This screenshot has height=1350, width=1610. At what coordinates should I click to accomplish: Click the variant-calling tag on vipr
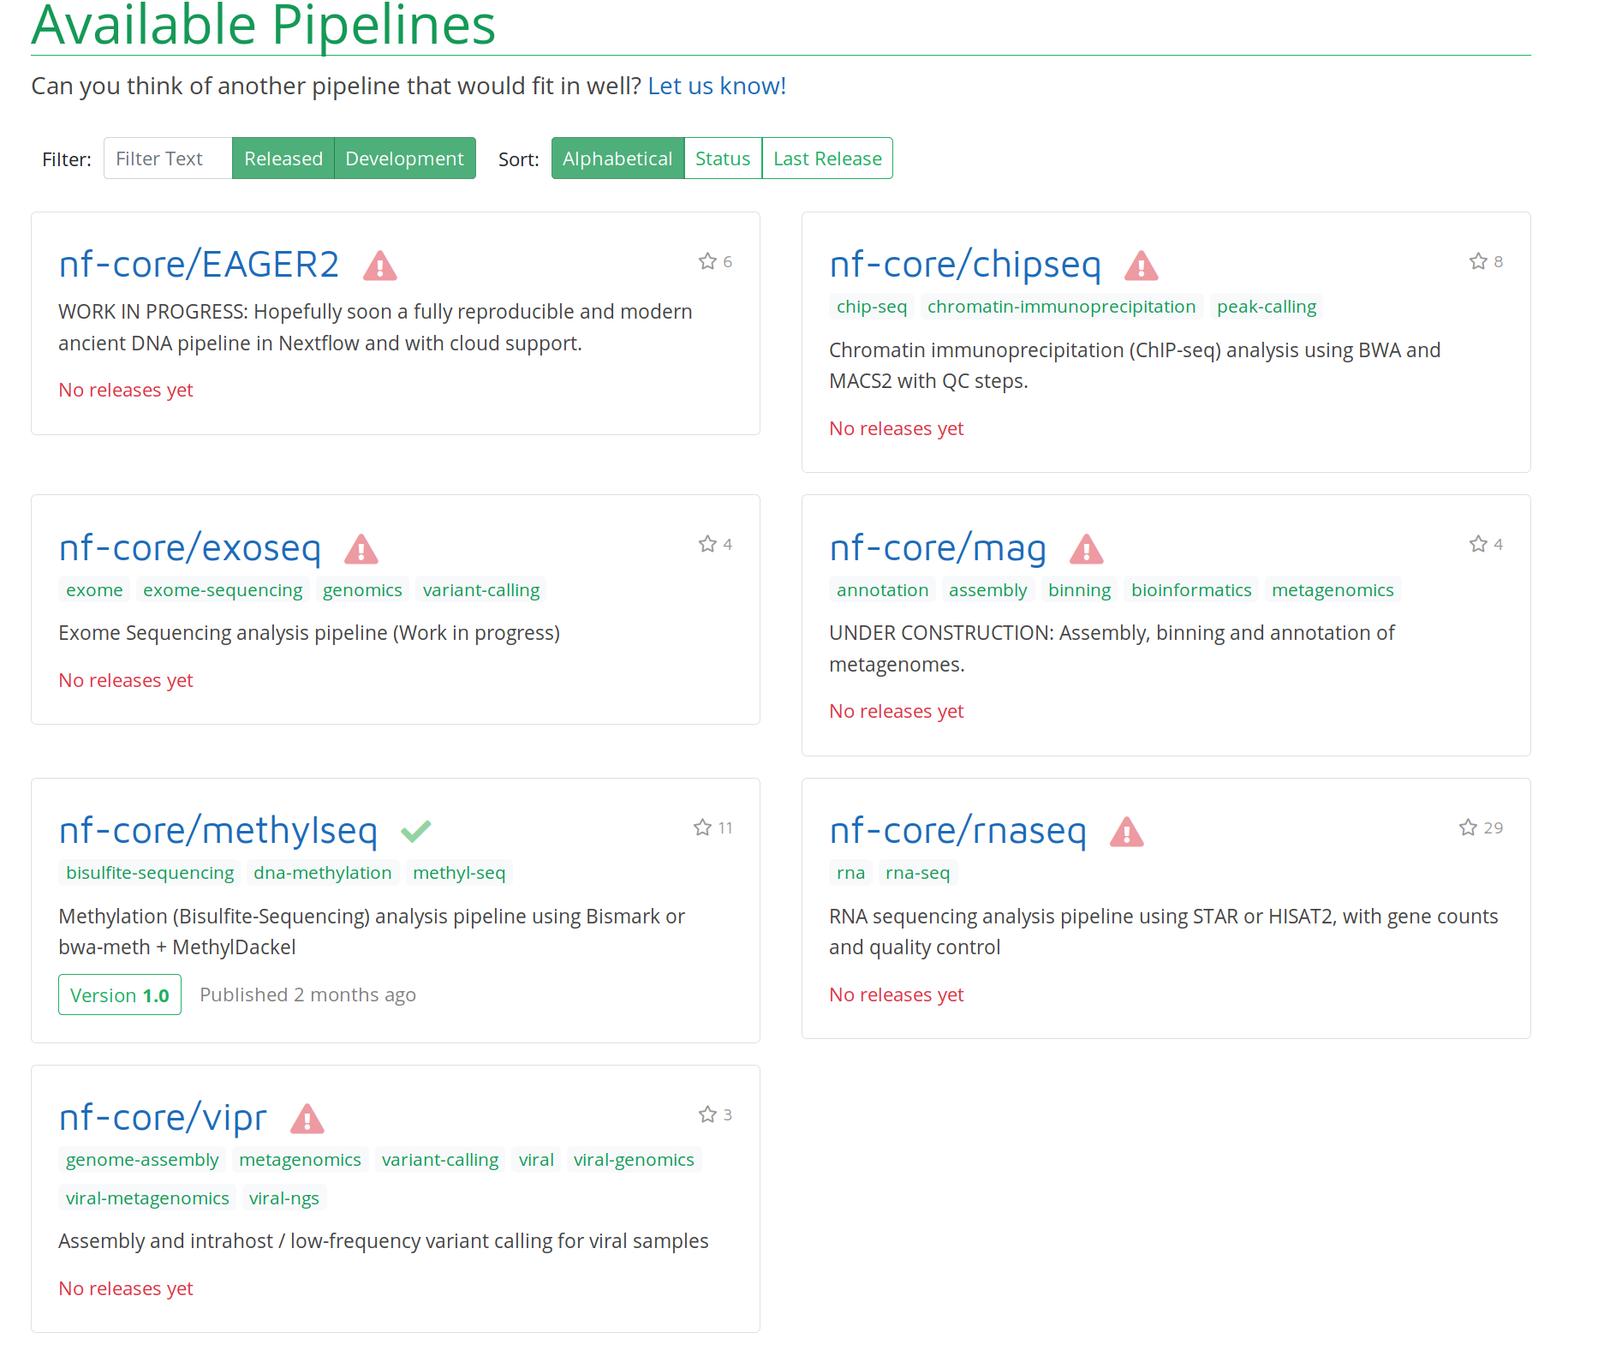440,1160
